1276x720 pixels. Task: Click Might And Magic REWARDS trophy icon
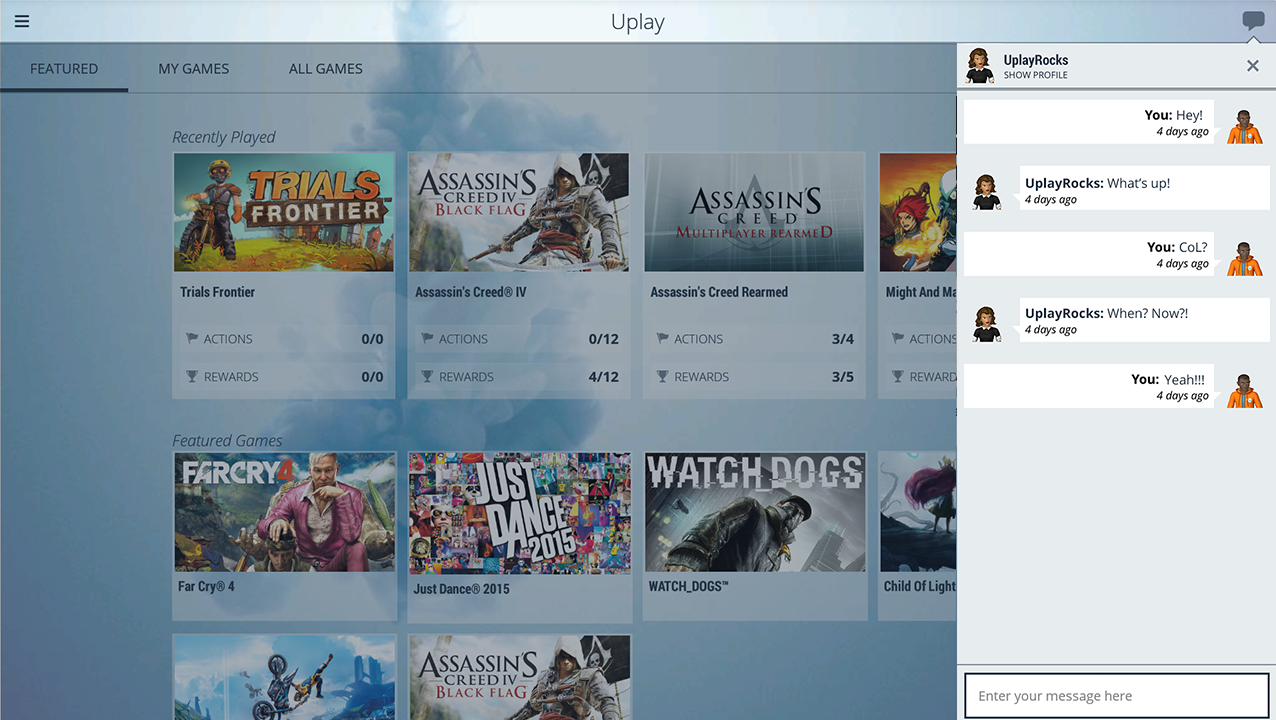[897, 377]
